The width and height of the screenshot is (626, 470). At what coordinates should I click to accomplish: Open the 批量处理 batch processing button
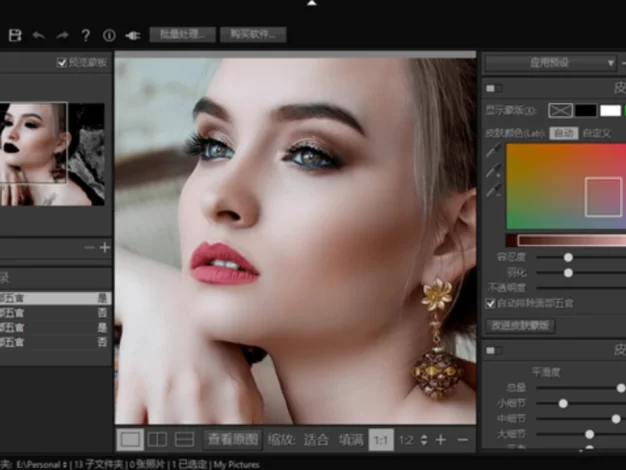(182, 35)
